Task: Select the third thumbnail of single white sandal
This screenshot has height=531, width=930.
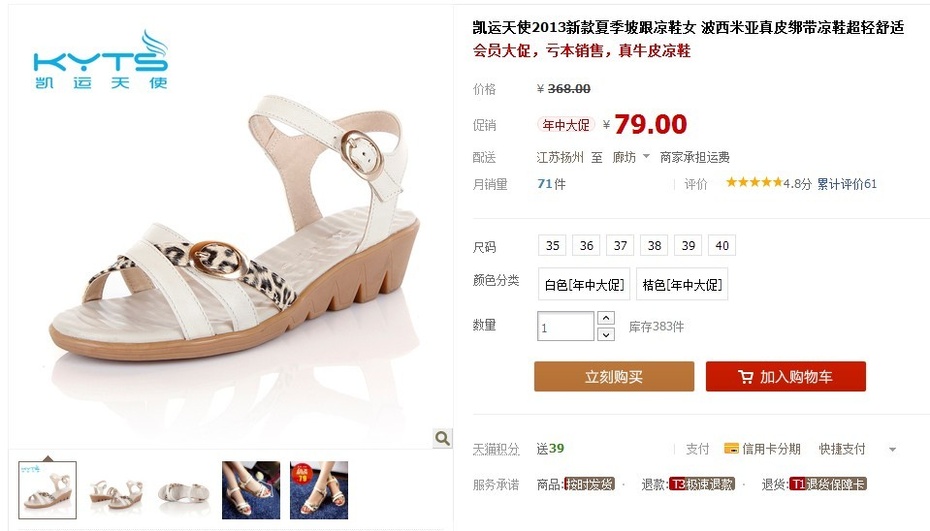Action: 183,490
